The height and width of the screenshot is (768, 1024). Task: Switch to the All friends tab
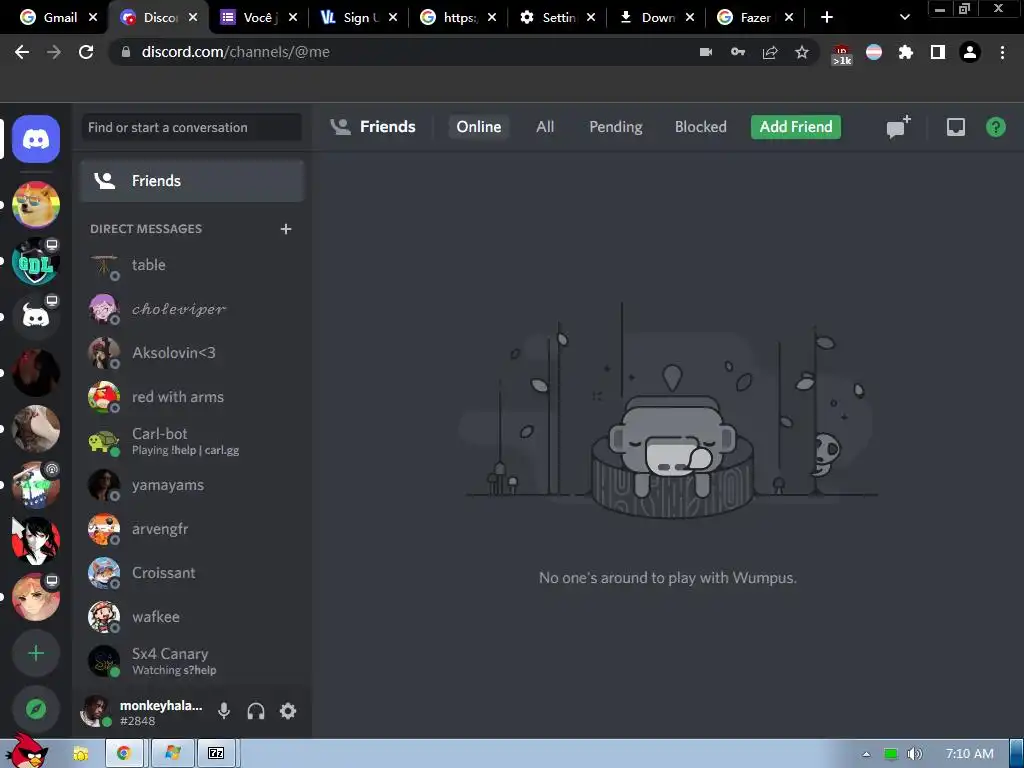(x=545, y=127)
